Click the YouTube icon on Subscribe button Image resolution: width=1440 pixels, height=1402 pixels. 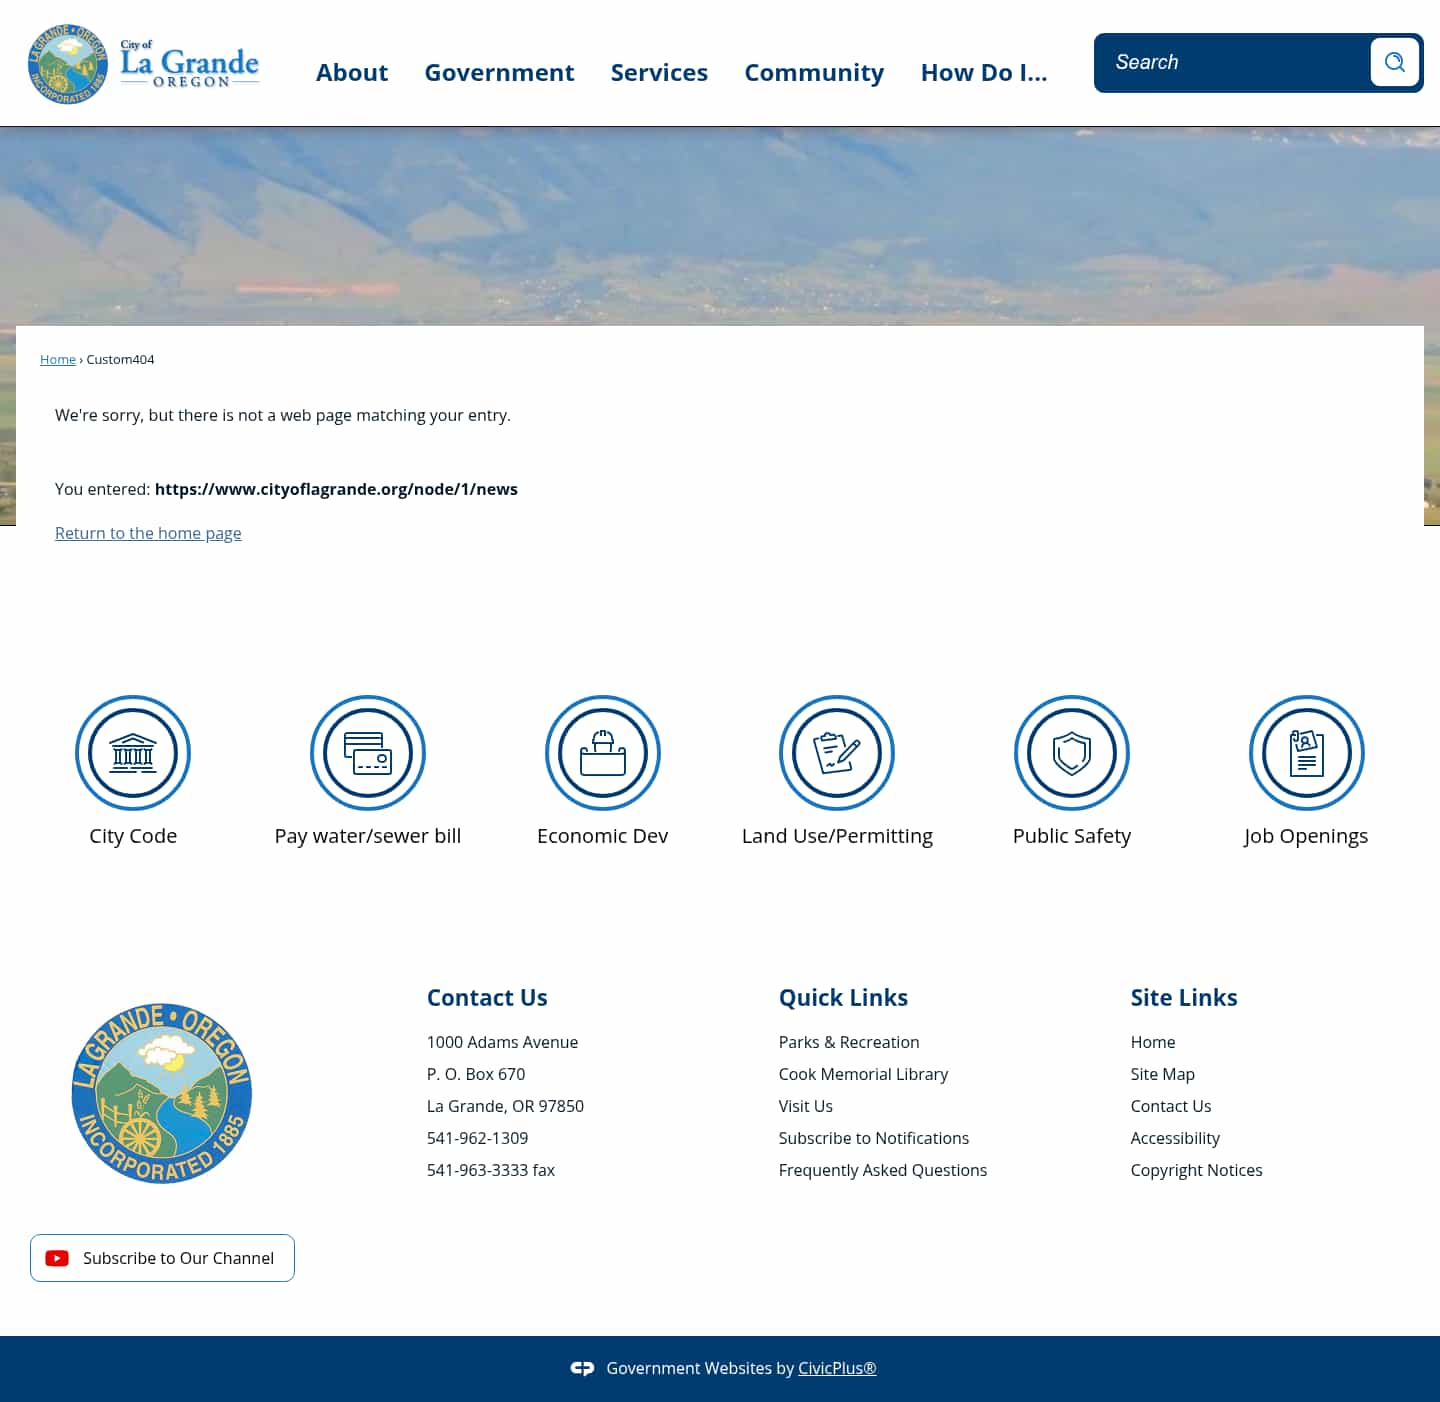point(57,1258)
